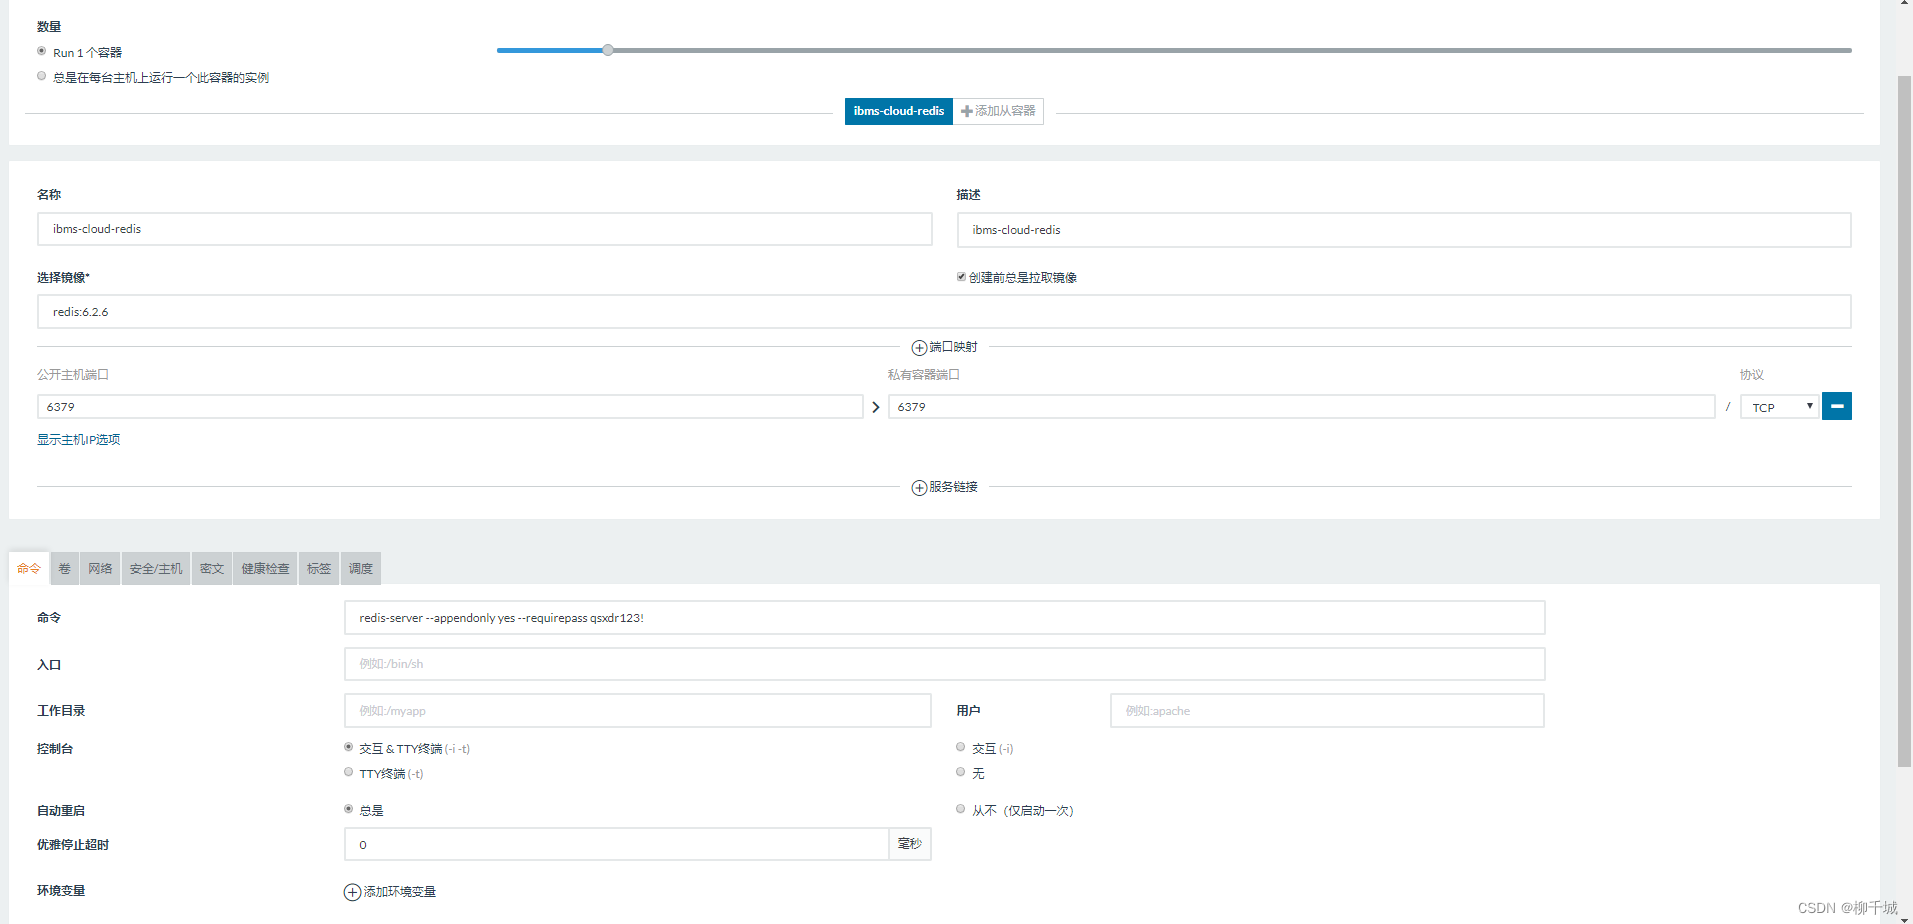Select TTY终端 (-t) console option
The height and width of the screenshot is (924, 1913).
coord(349,772)
